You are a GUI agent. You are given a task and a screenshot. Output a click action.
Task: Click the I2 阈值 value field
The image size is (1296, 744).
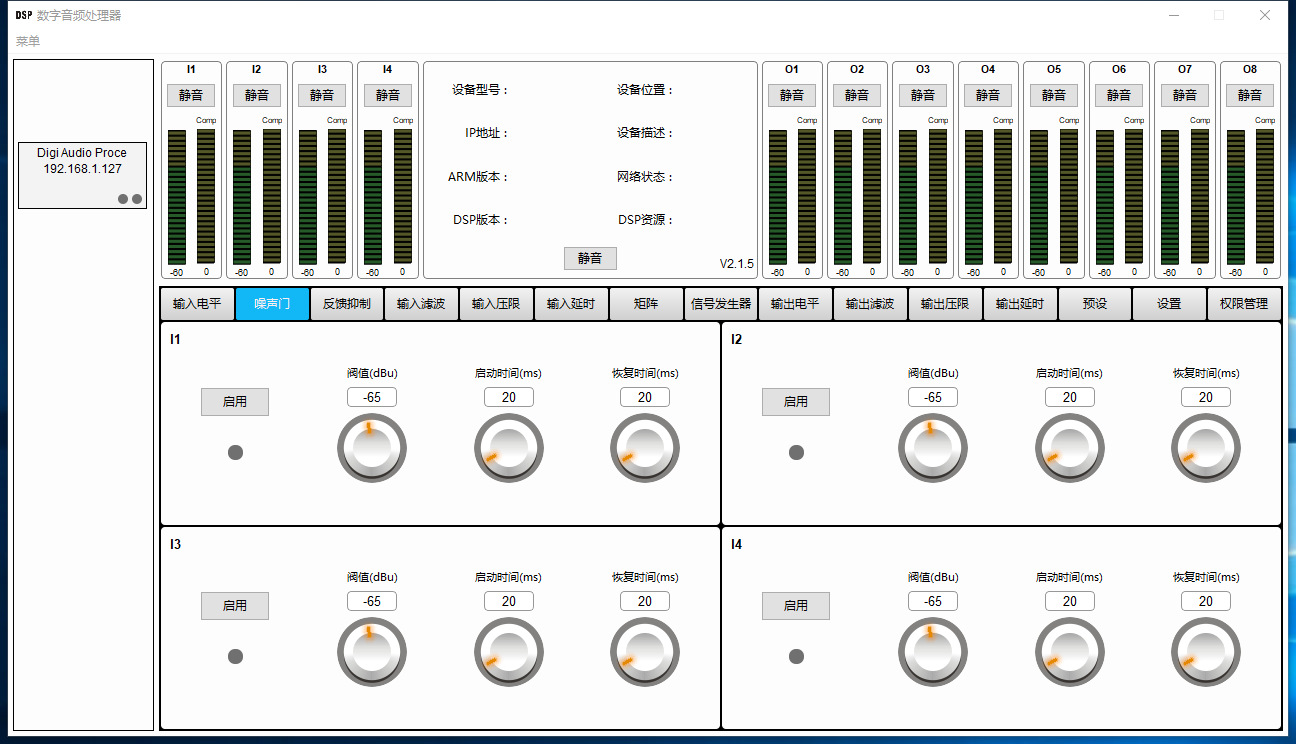pos(933,397)
